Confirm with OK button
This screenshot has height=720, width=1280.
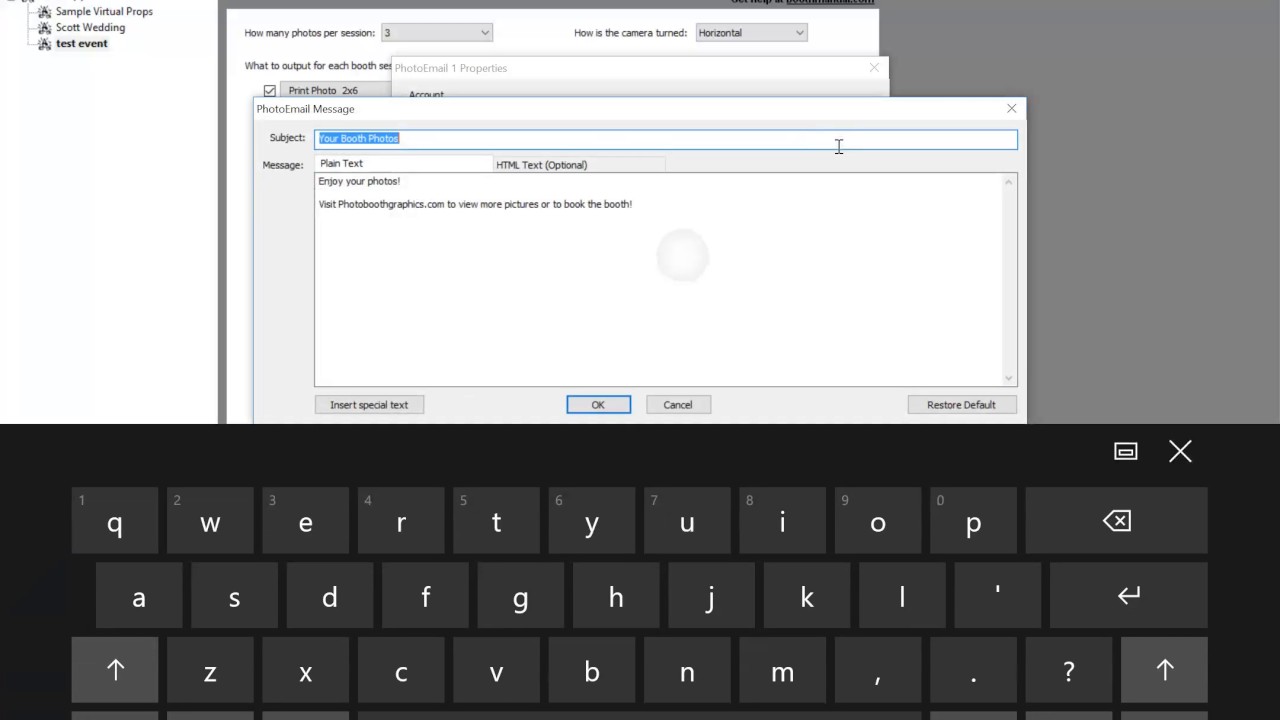click(x=598, y=405)
